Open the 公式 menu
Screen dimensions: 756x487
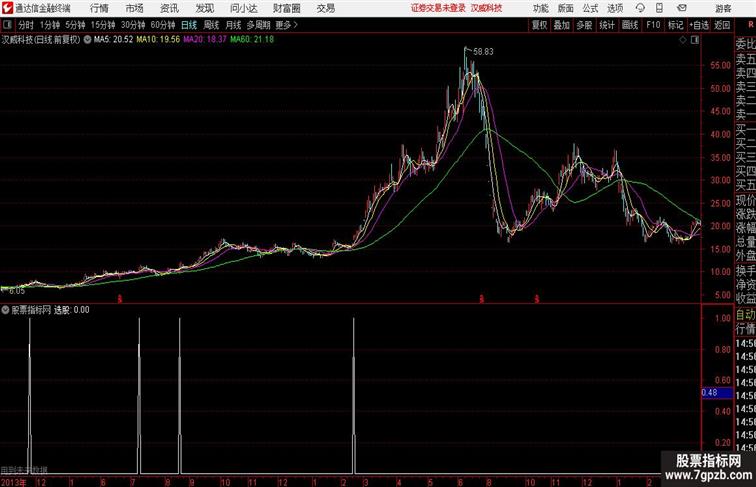(x=590, y=8)
